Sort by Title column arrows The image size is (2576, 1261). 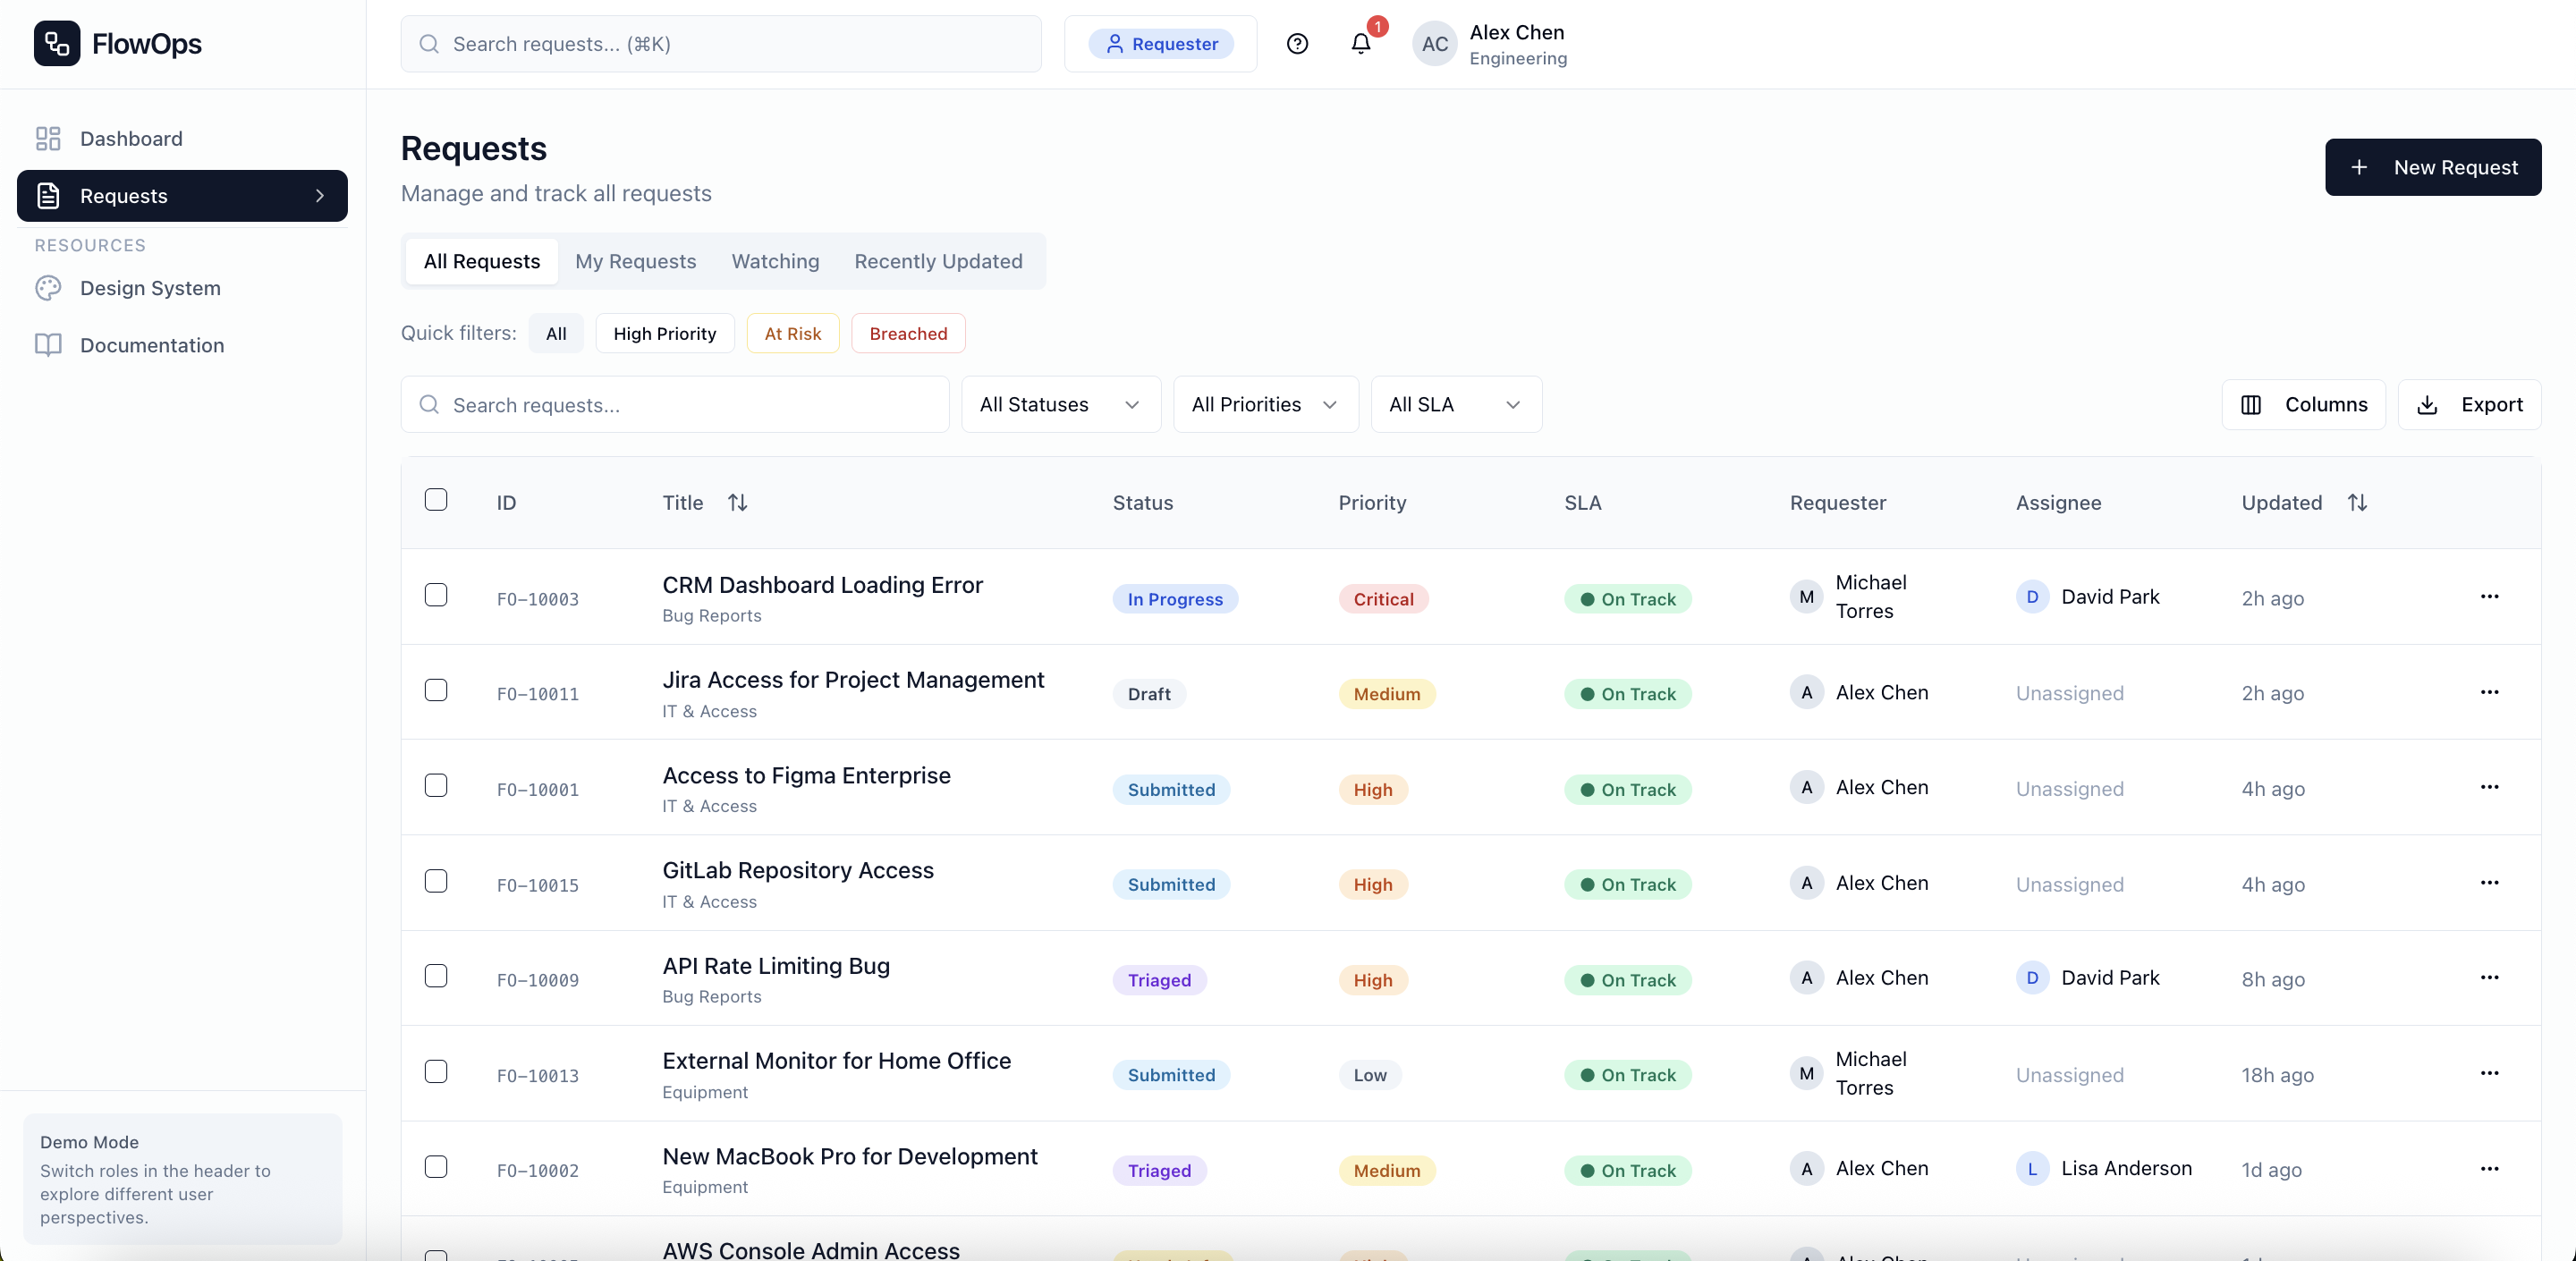tap(737, 502)
